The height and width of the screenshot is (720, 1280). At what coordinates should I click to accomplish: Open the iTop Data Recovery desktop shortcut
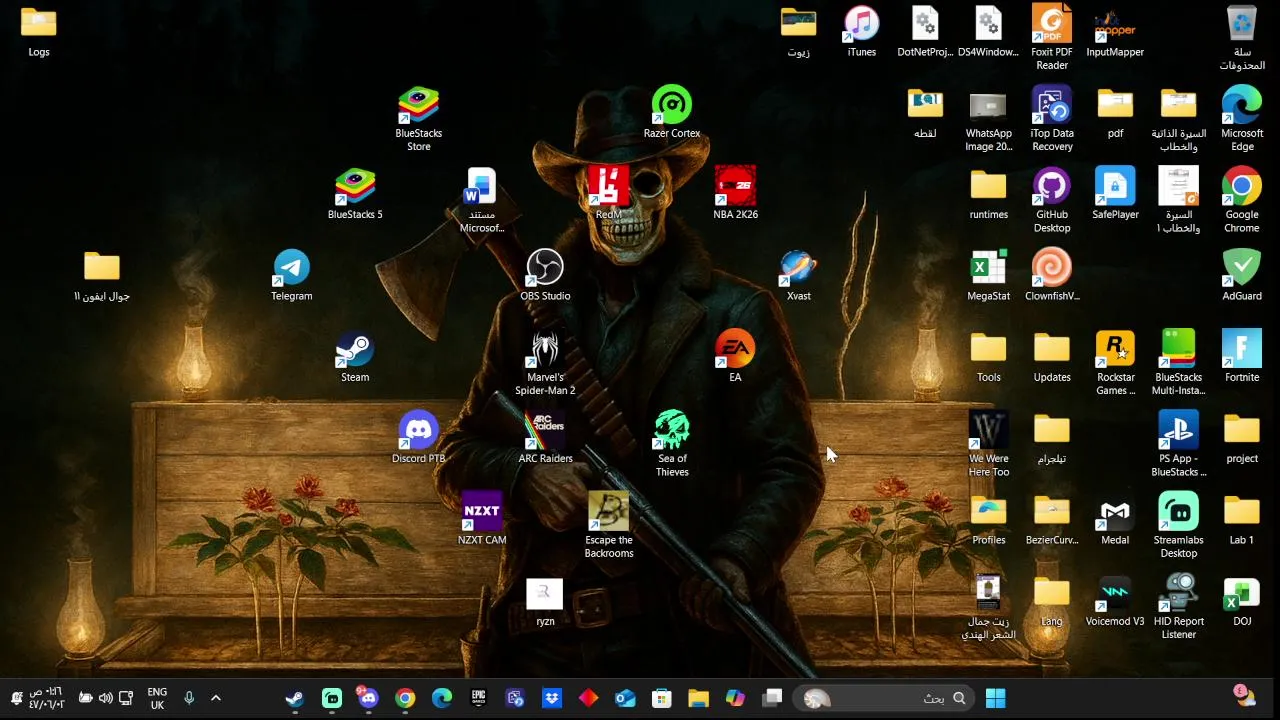tap(1052, 119)
